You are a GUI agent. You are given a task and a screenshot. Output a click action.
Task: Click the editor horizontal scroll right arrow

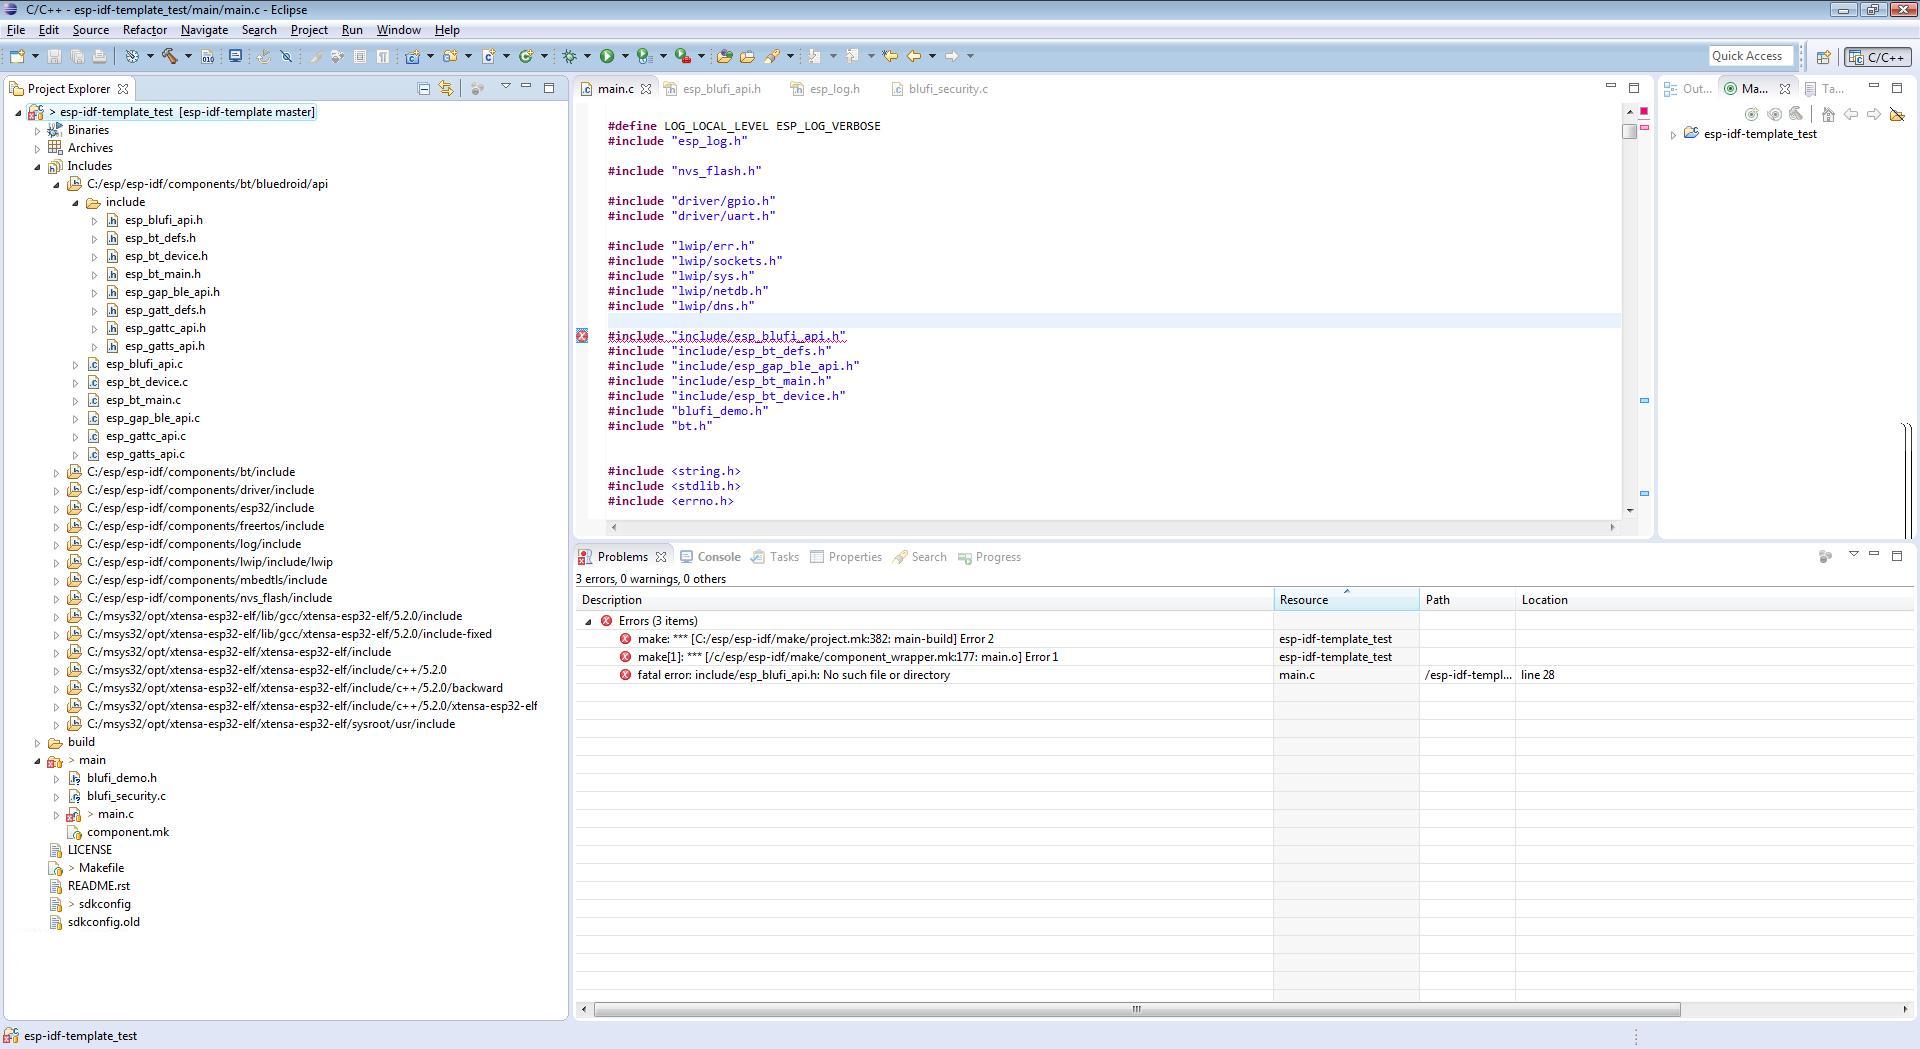point(1612,527)
